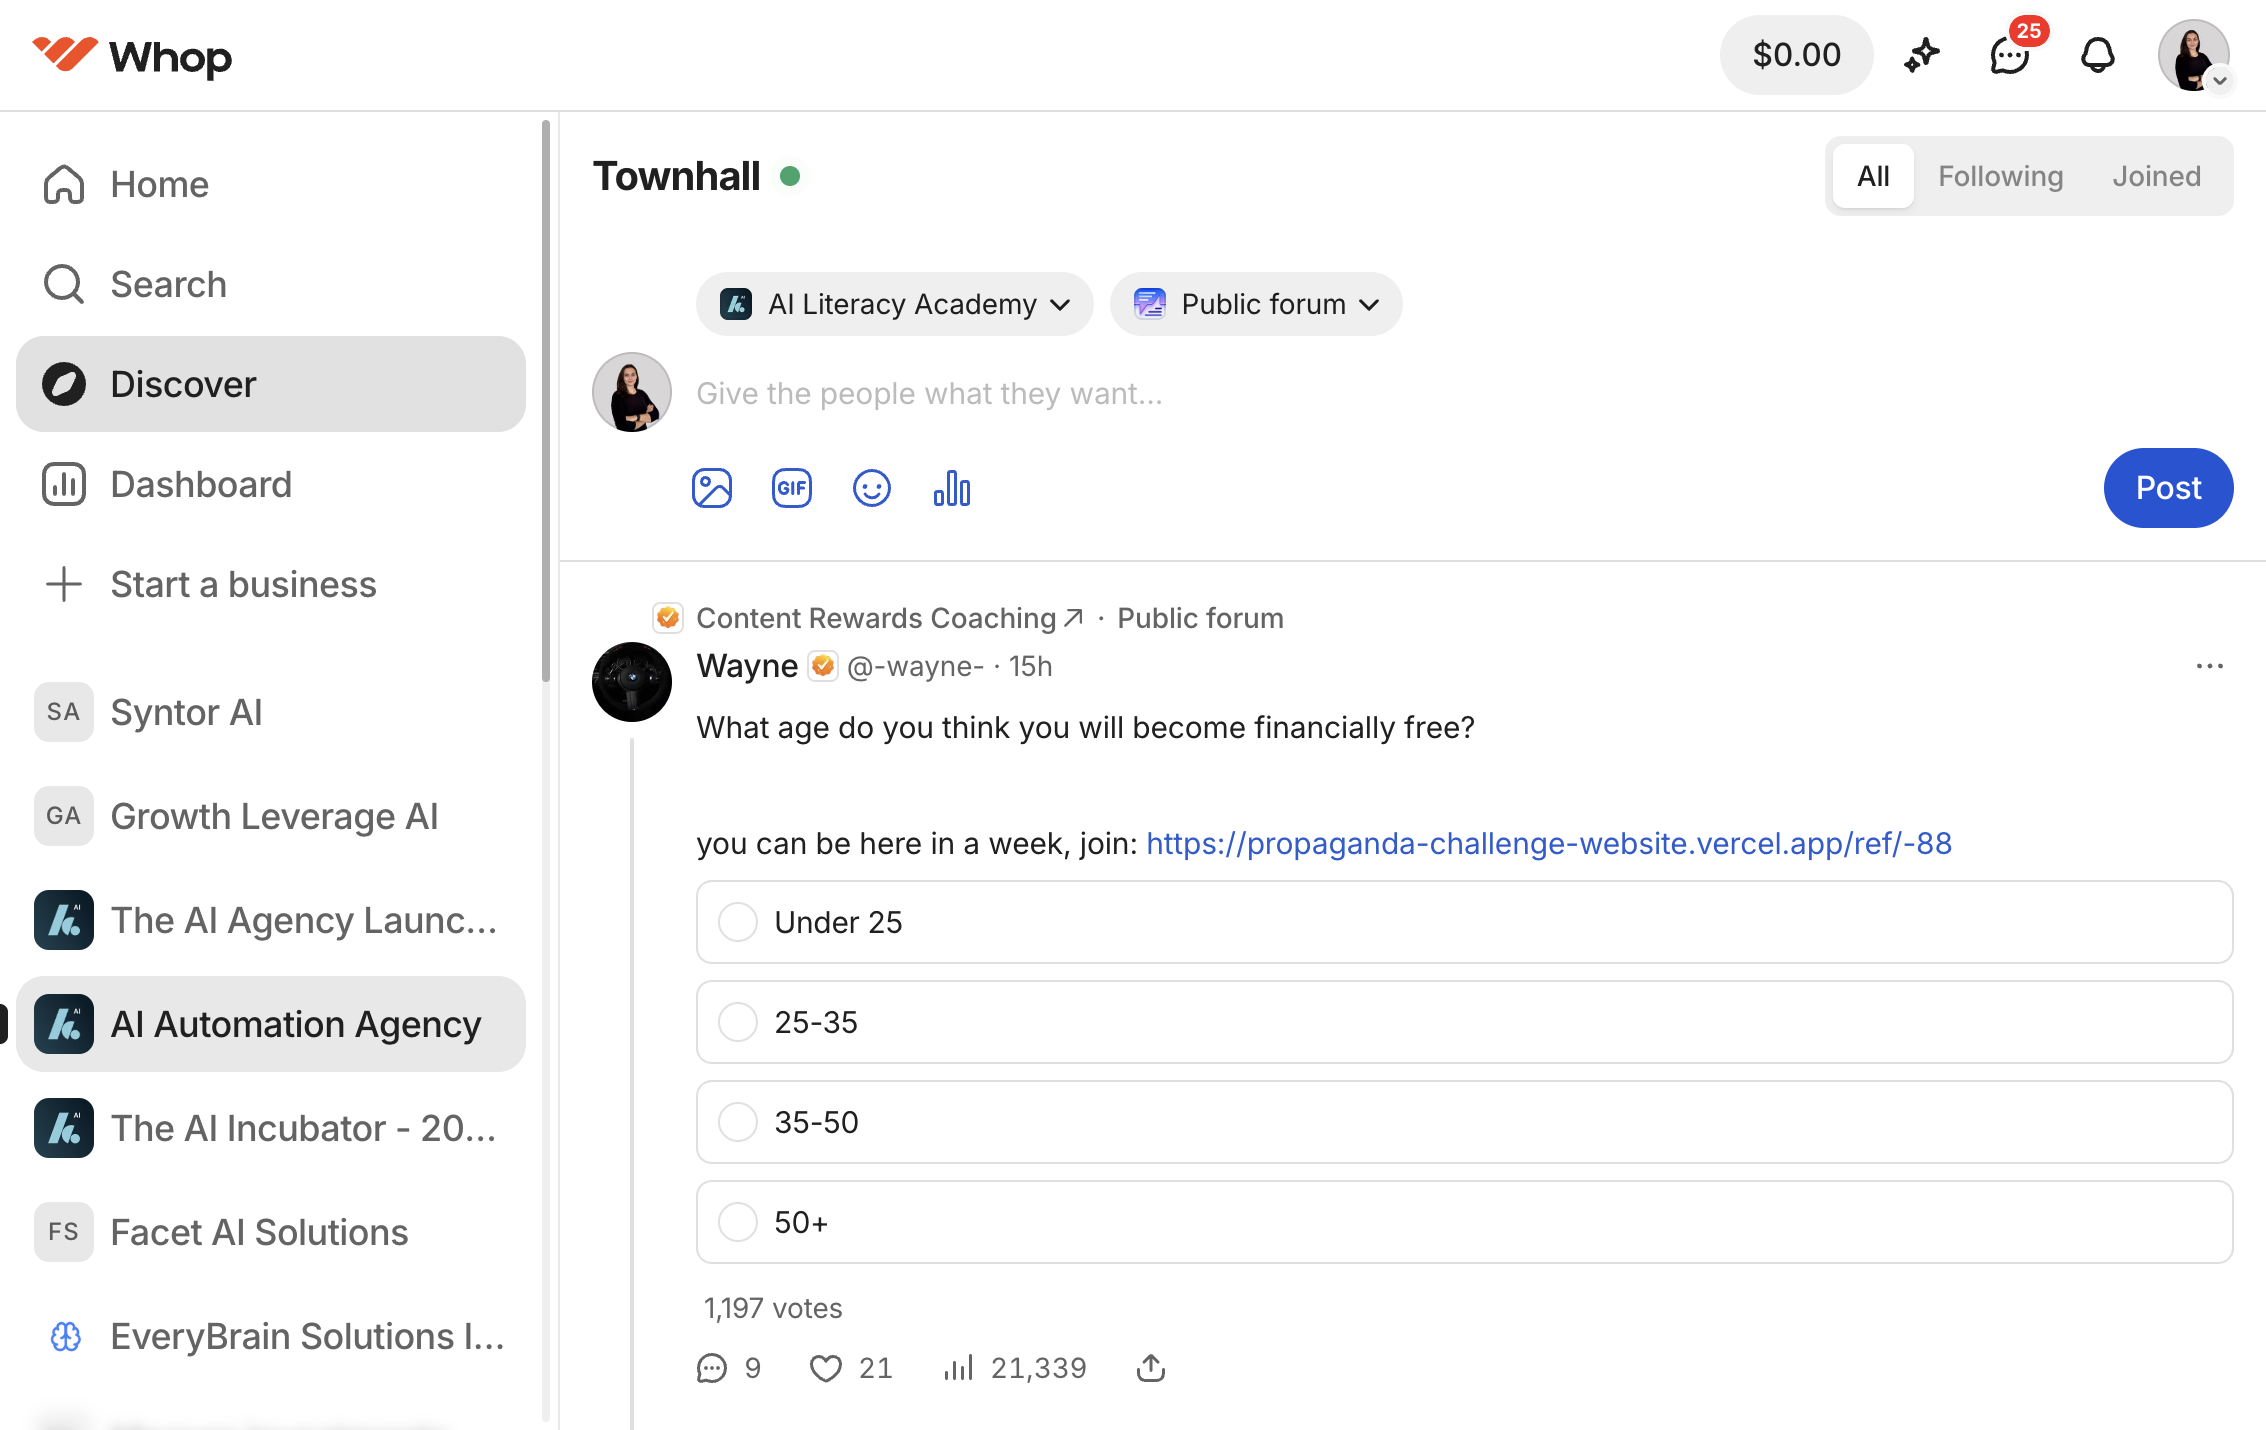Click the Post button
The width and height of the screenshot is (2266, 1430).
(x=2168, y=488)
